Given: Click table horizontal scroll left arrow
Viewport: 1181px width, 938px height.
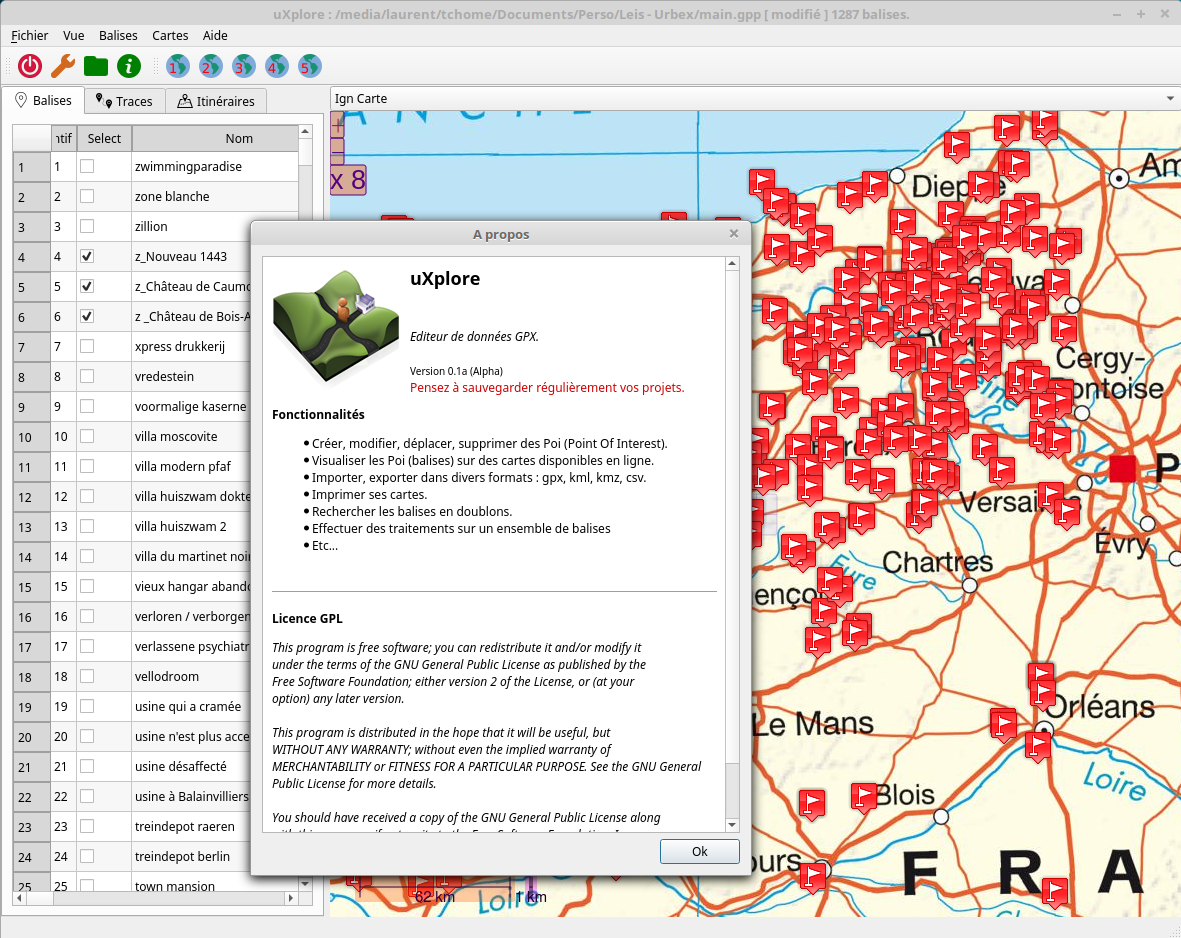Looking at the screenshot, I should pos(20,898).
